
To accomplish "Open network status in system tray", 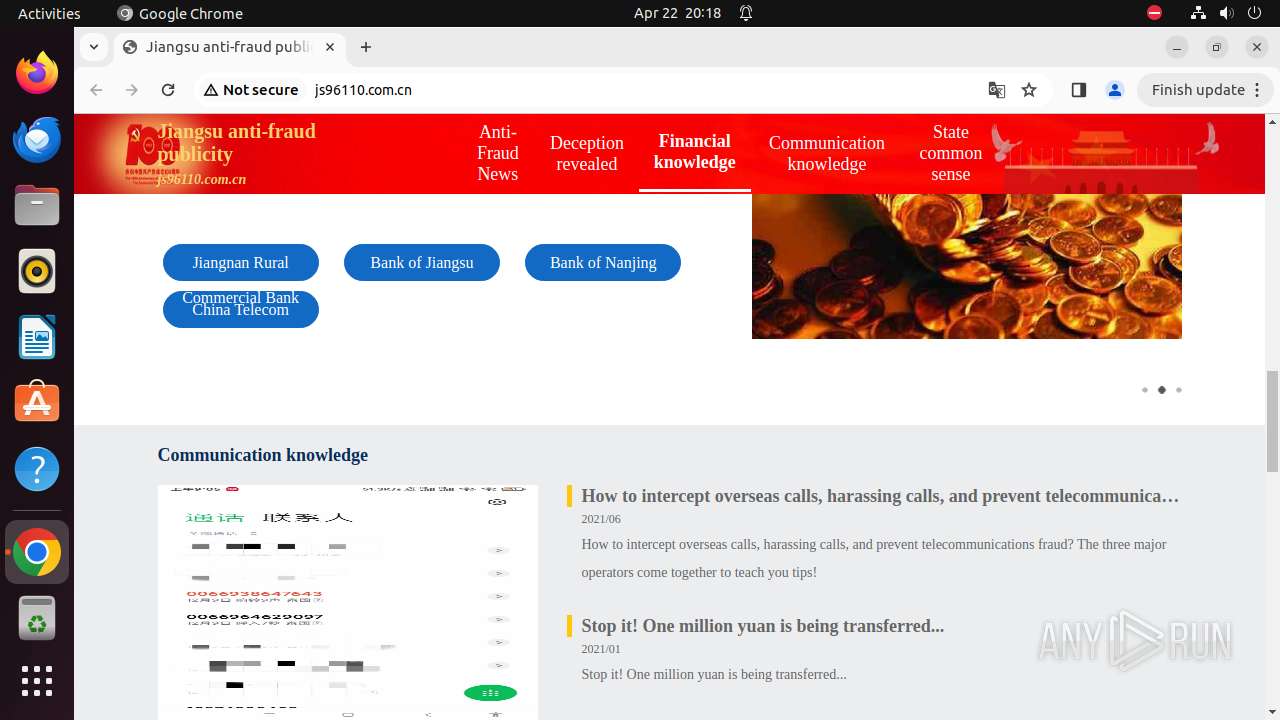I will click(1198, 13).
